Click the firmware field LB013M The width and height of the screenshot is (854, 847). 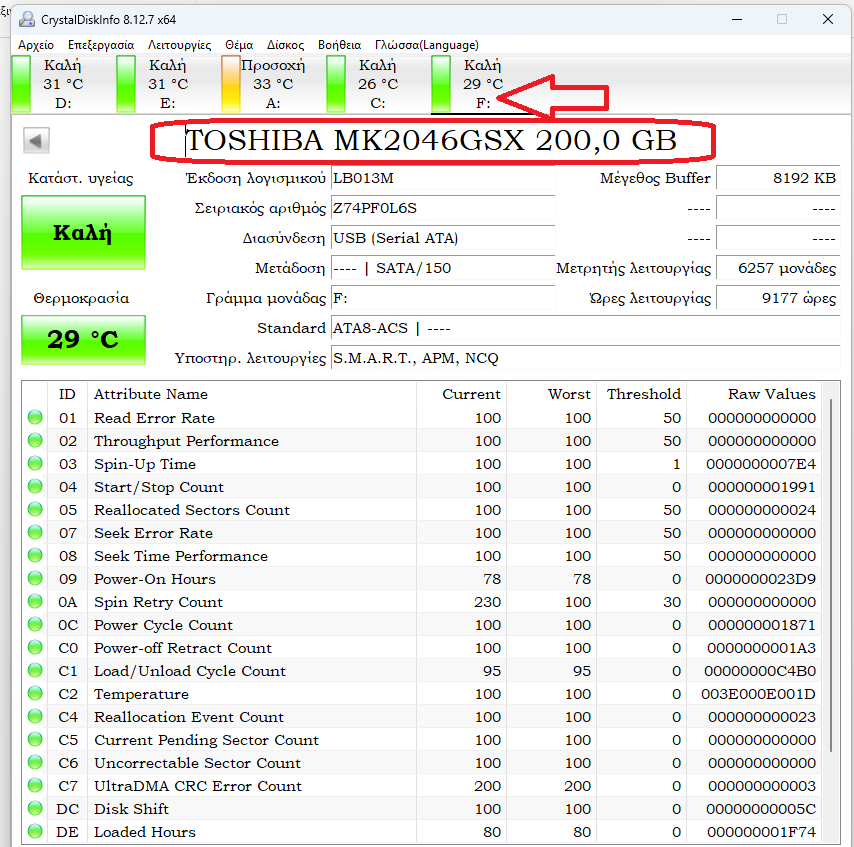pyautogui.click(x=443, y=178)
